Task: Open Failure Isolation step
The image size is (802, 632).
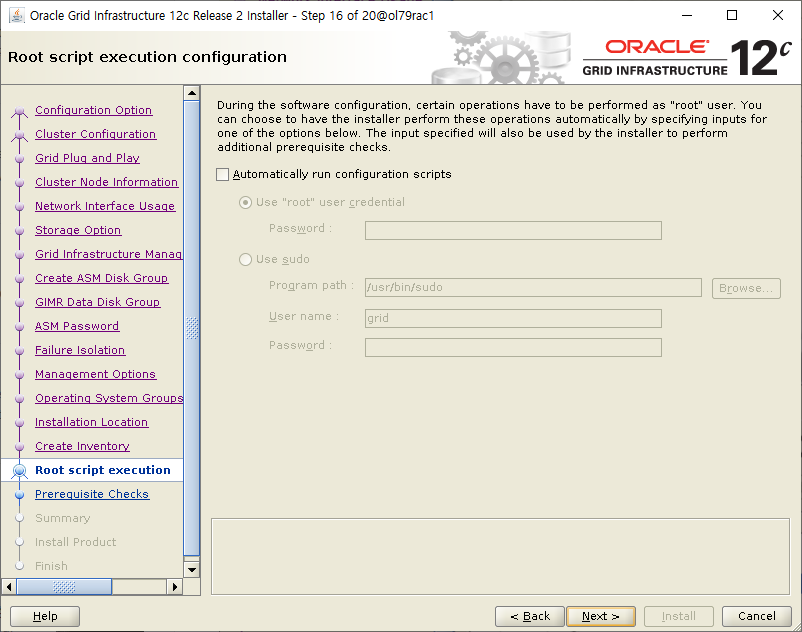Action: [80, 350]
